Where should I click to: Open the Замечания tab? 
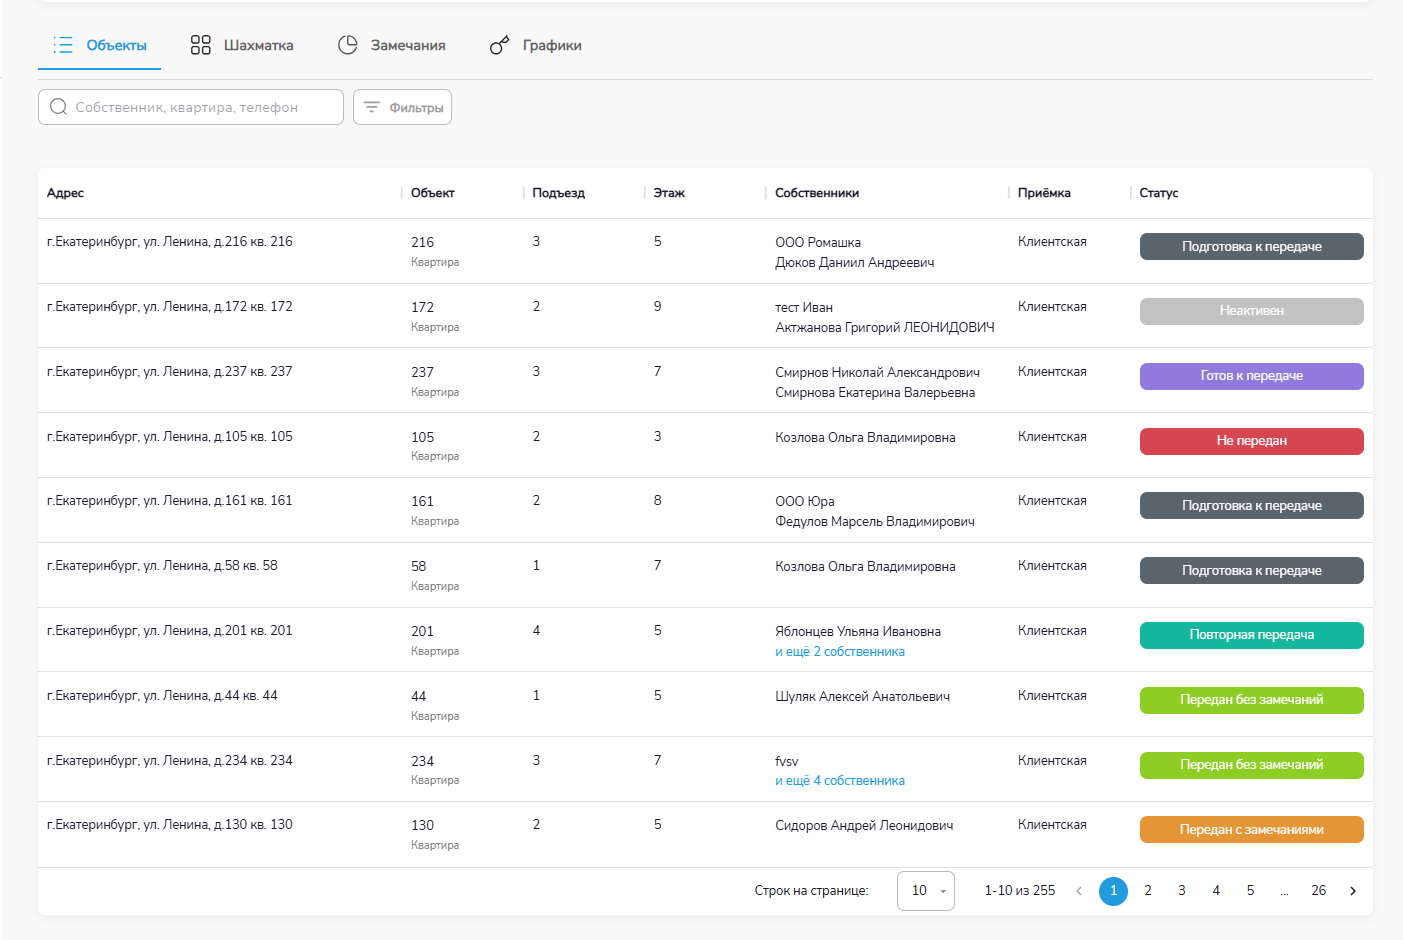click(408, 45)
